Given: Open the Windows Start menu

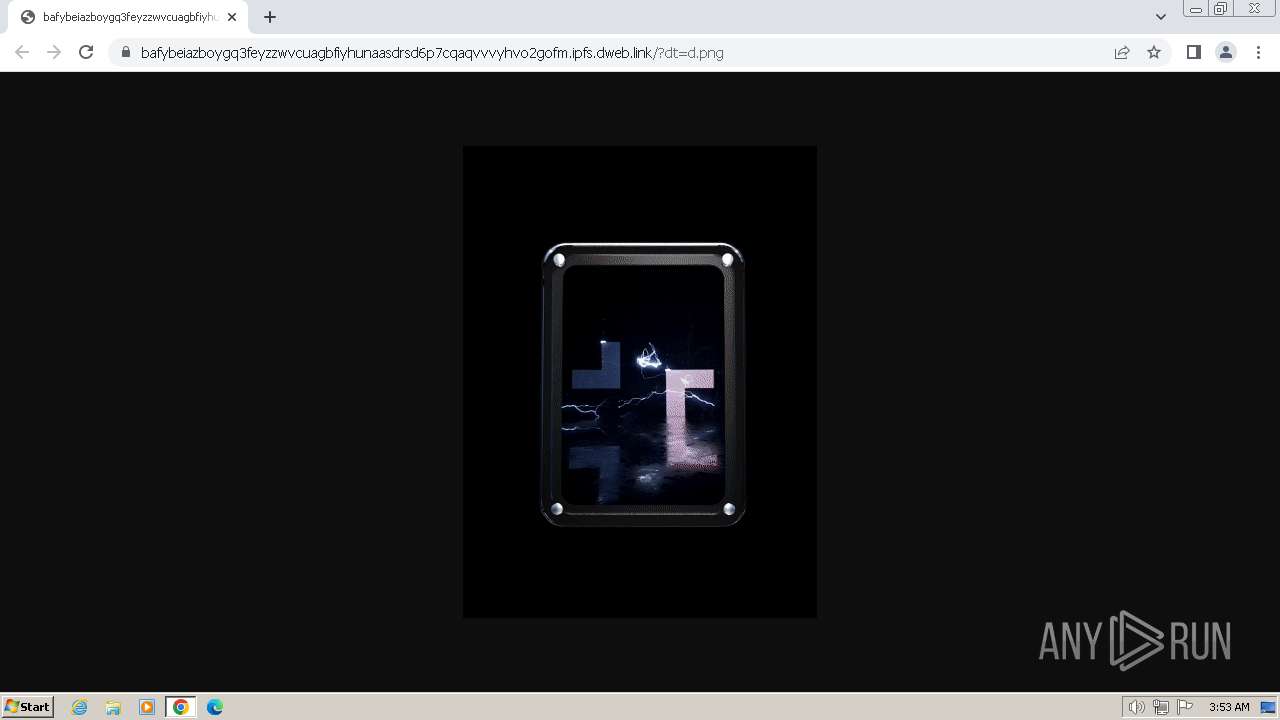Looking at the screenshot, I should pos(28,707).
